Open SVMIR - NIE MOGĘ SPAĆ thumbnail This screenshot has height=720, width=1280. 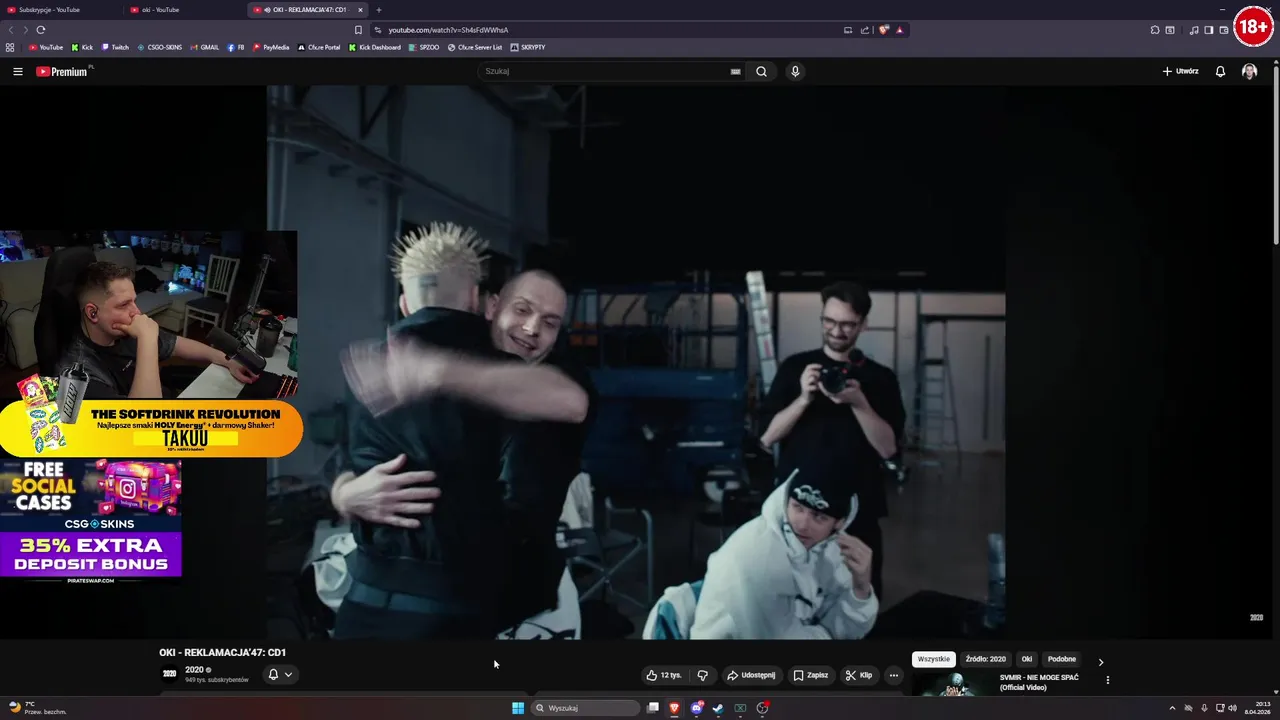point(952,684)
